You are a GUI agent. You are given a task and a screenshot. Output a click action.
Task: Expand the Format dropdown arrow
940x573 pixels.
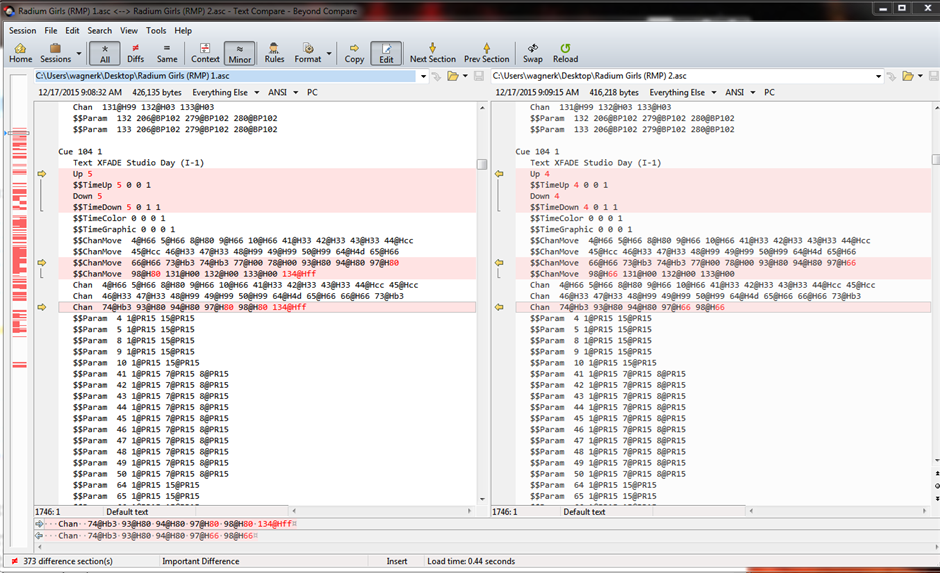click(329, 53)
